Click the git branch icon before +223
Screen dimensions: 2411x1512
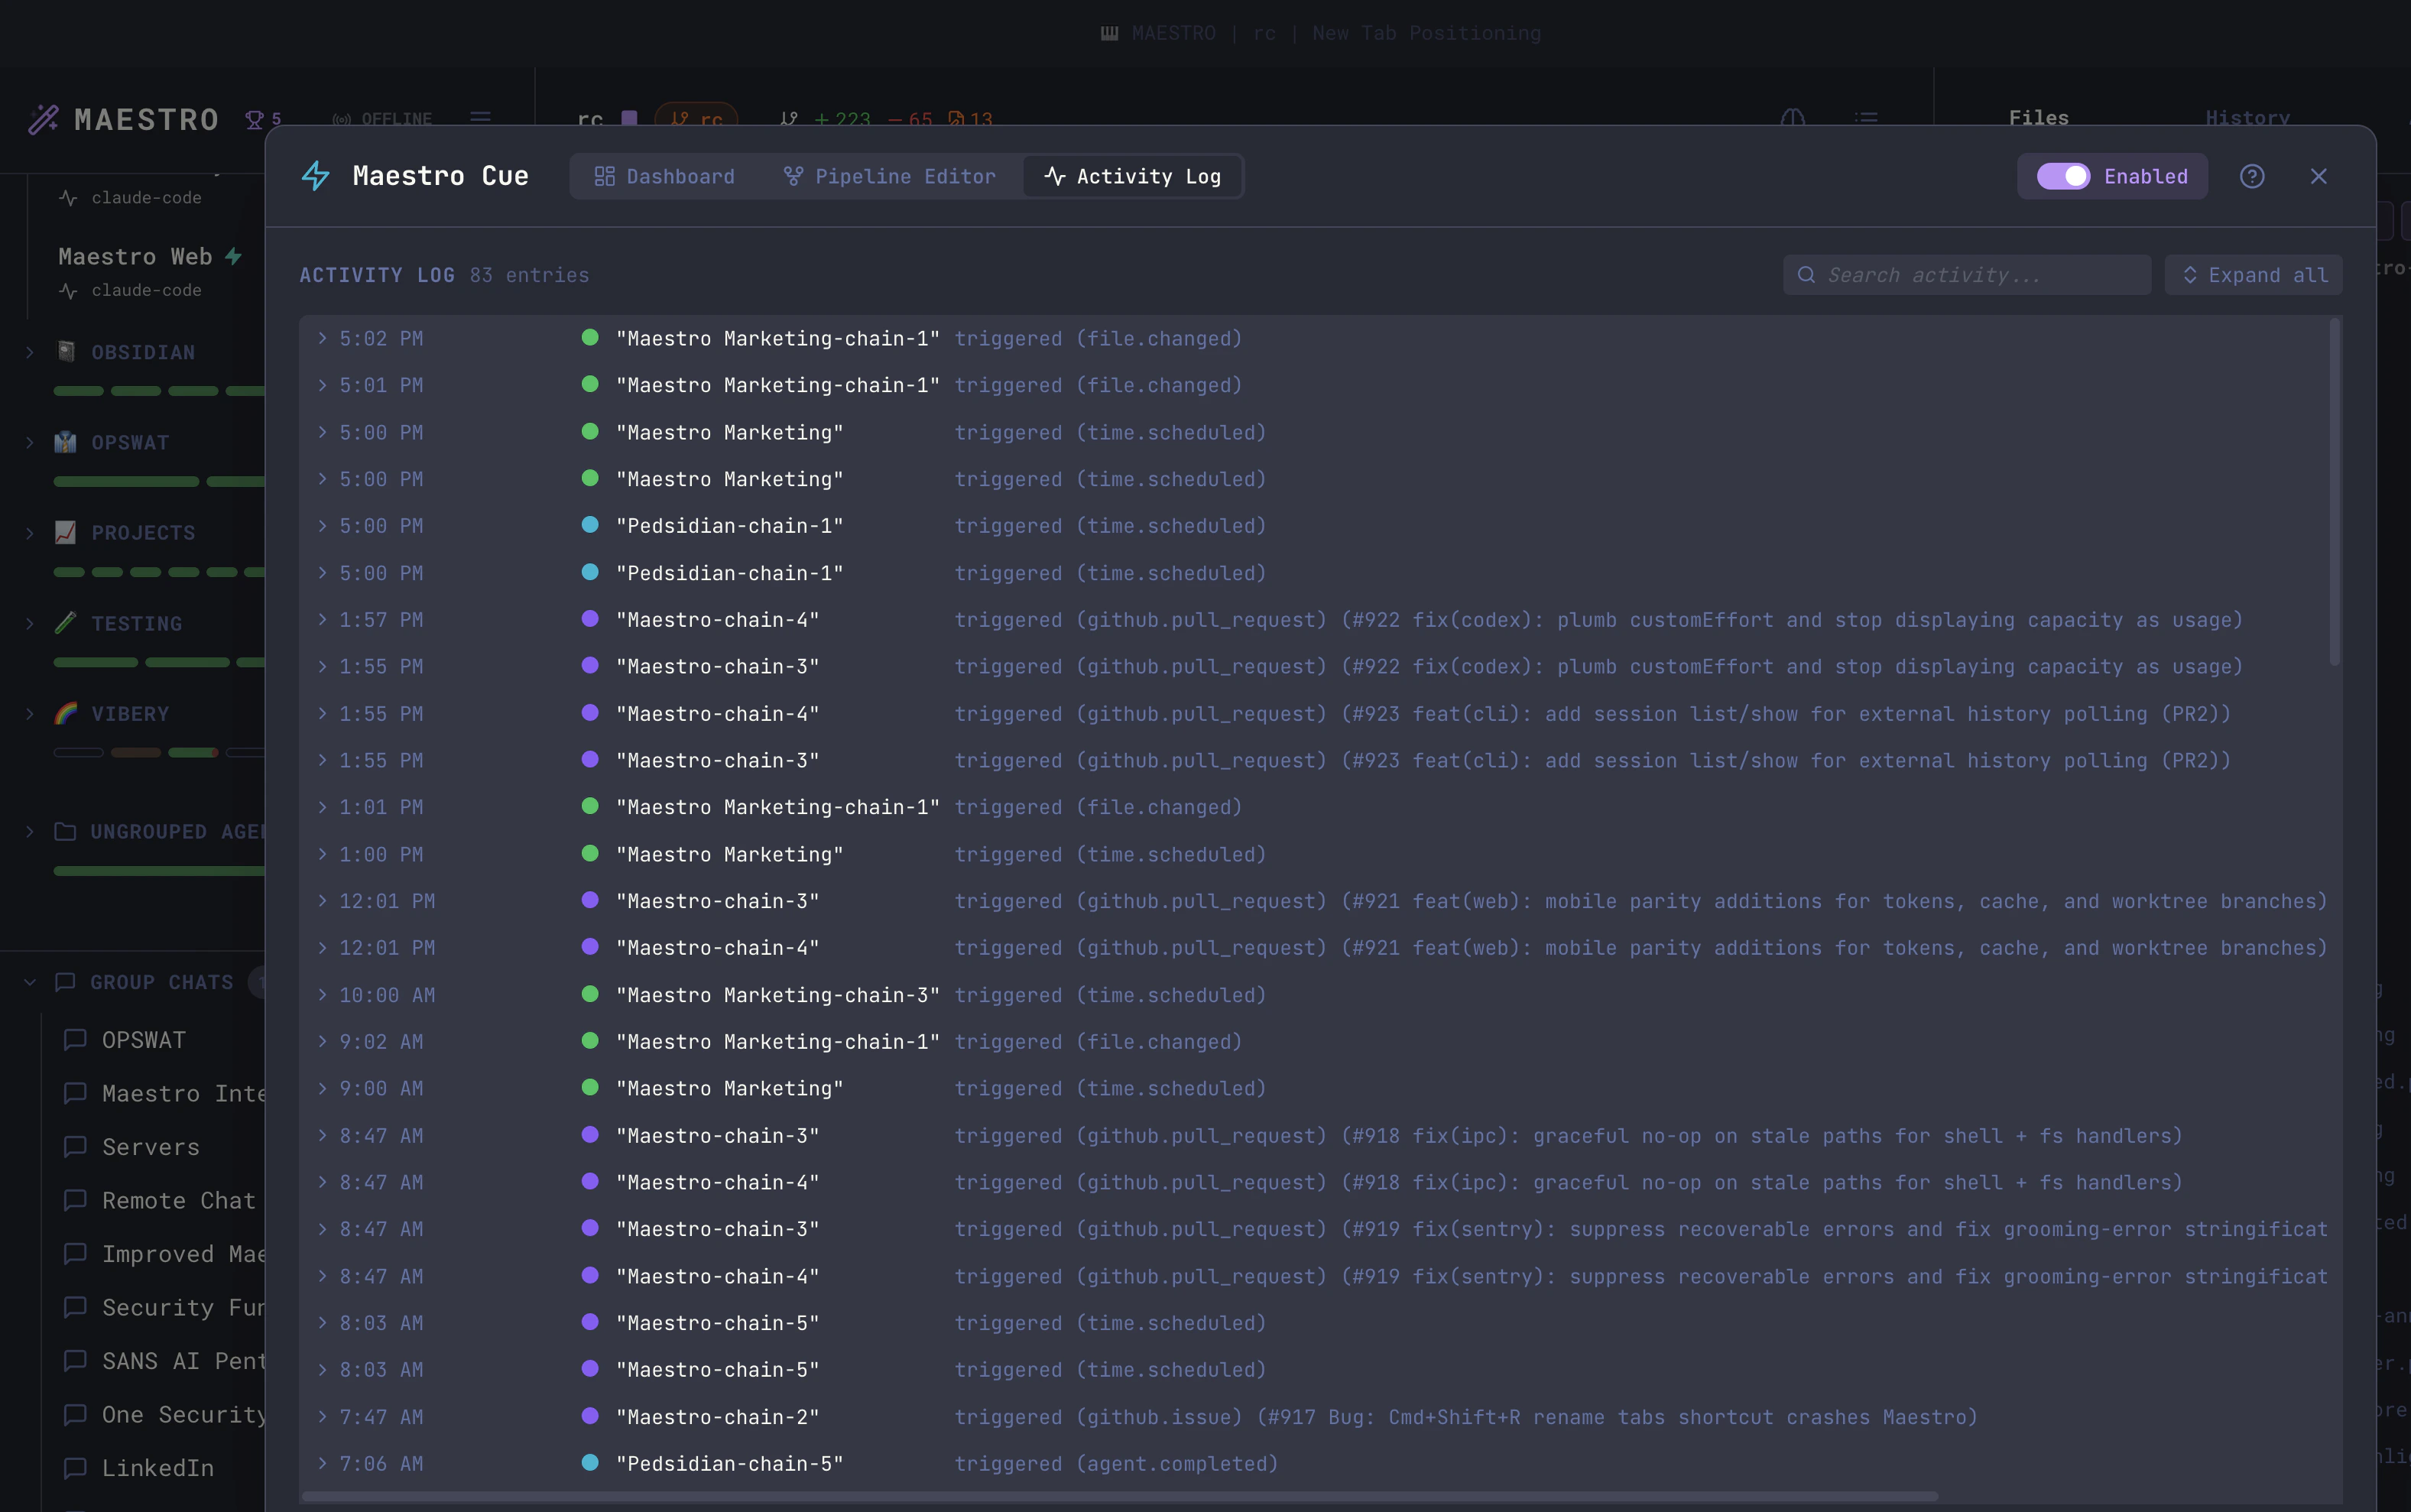789,120
